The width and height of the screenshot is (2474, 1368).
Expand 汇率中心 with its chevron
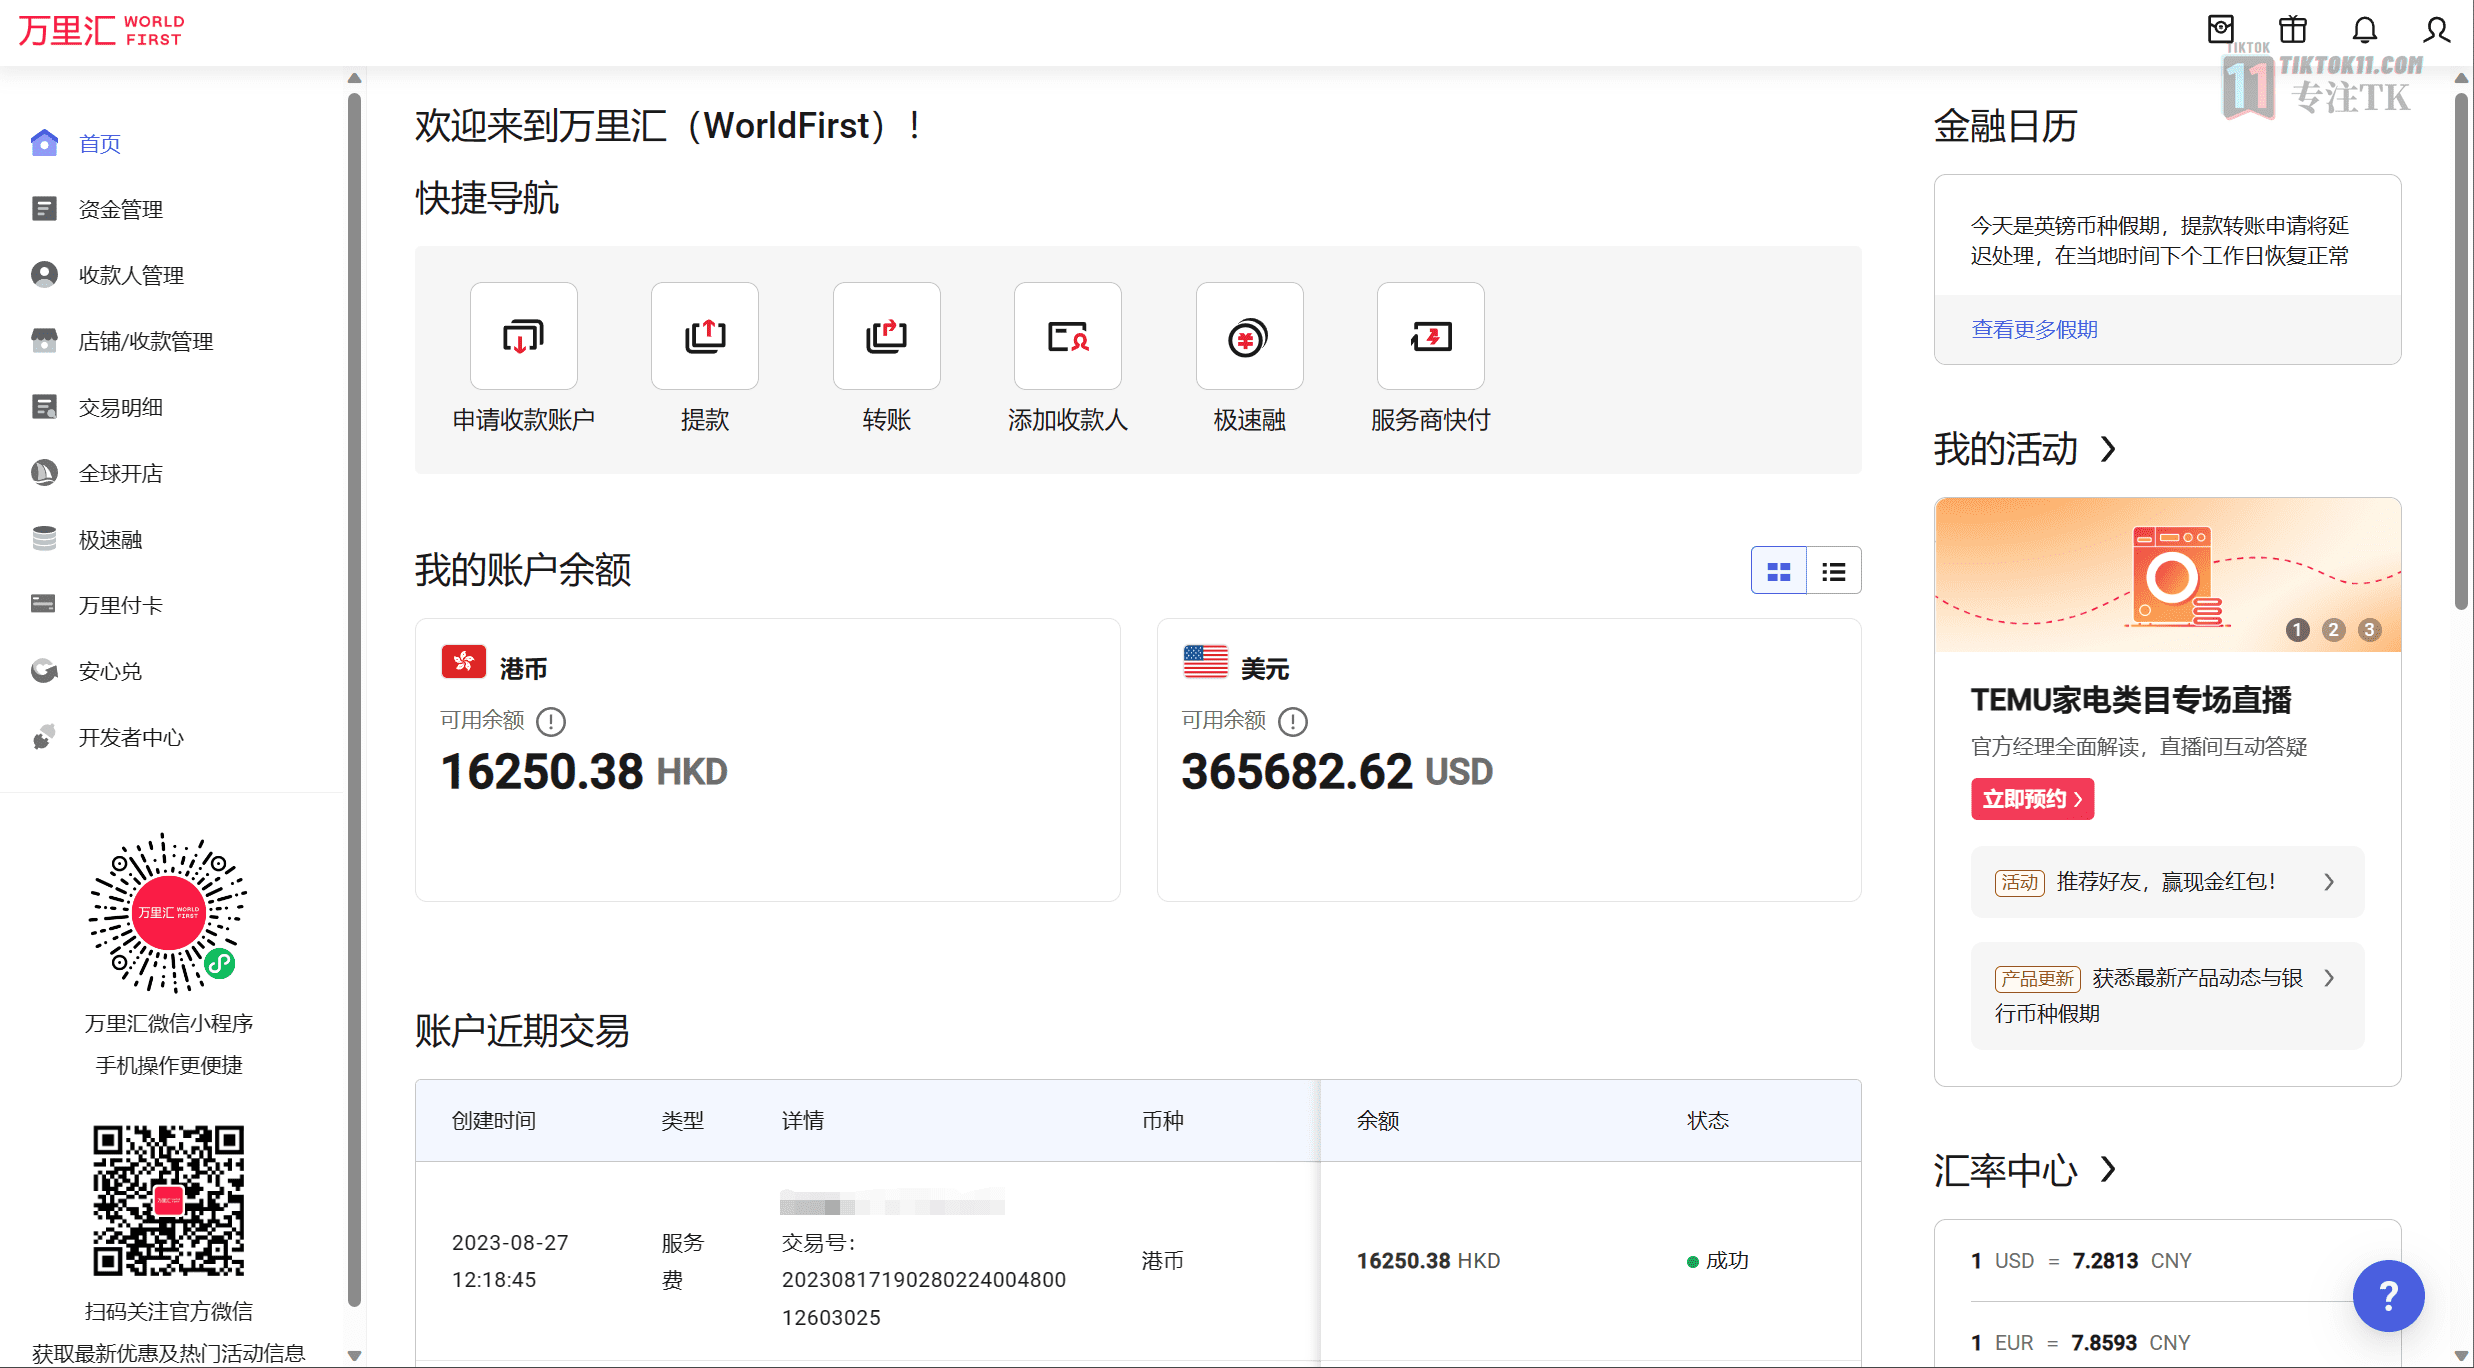[2109, 1169]
